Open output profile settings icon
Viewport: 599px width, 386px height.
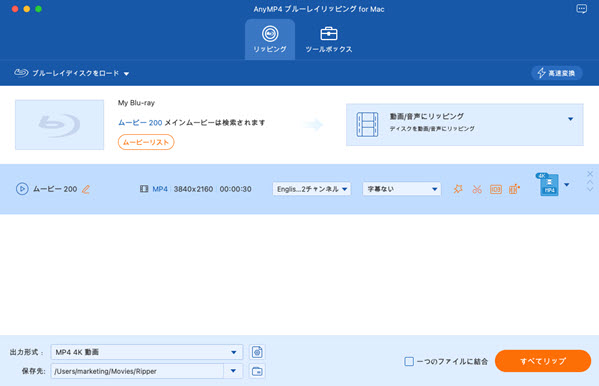coord(257,352)
